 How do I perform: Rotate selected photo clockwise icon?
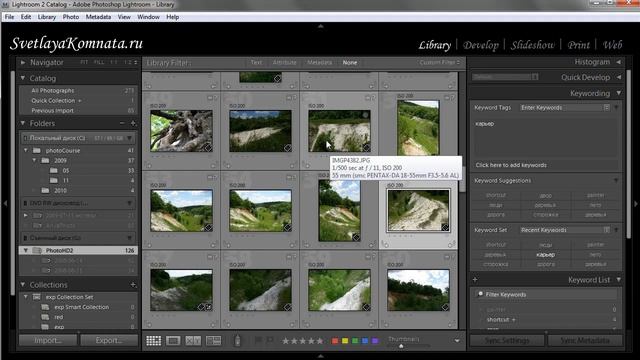point(451,244)
